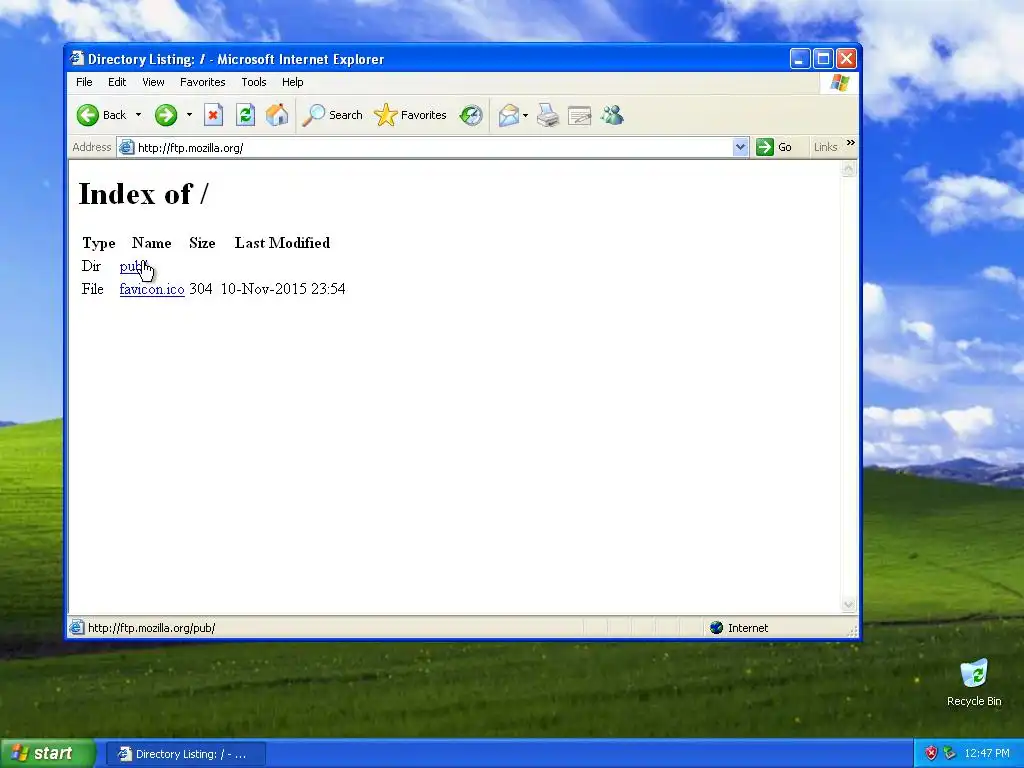The width and height of the screenshot is (1024, 768).
Task: Open the pub directory link
Action: (133, 266)
